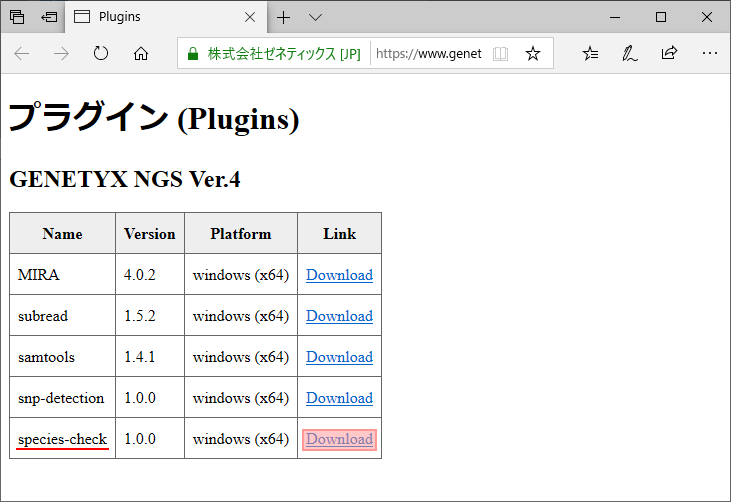This screenshot has height=502, width=731.
Task: Open the Favorites hub icon
Action: tap(590, 54)
